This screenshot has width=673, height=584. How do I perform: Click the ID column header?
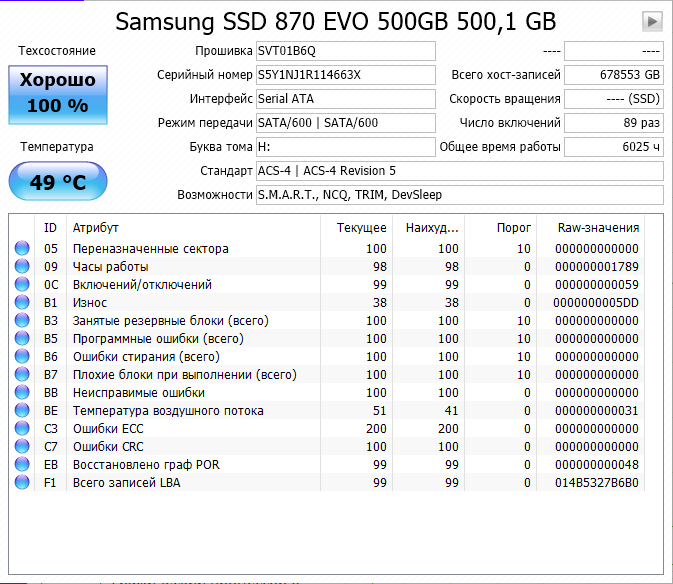[50, 228]
